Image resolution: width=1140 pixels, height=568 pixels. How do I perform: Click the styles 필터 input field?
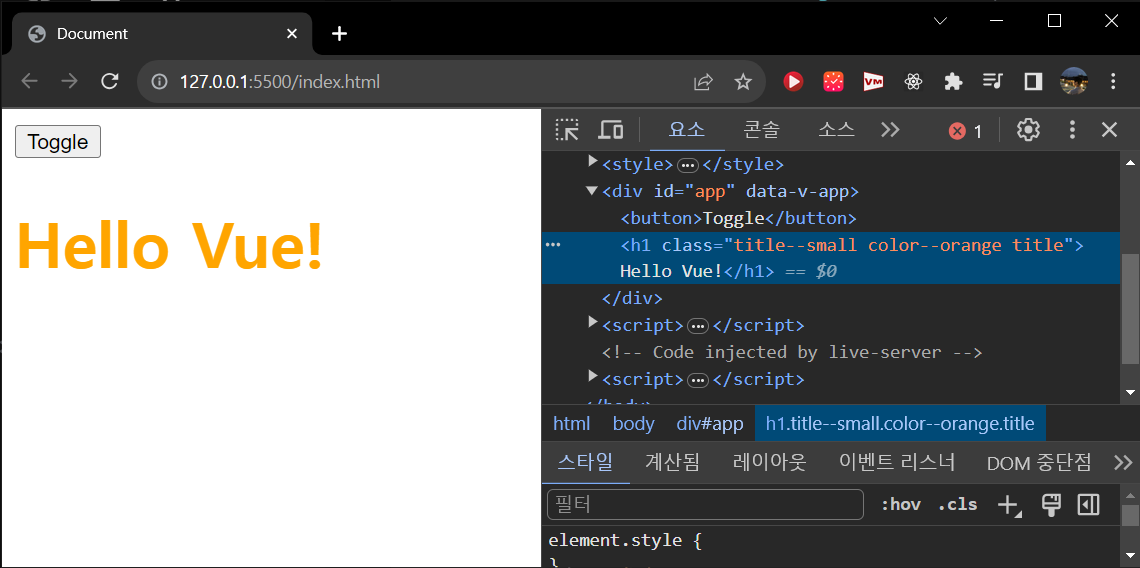click(x=705, y=505)
